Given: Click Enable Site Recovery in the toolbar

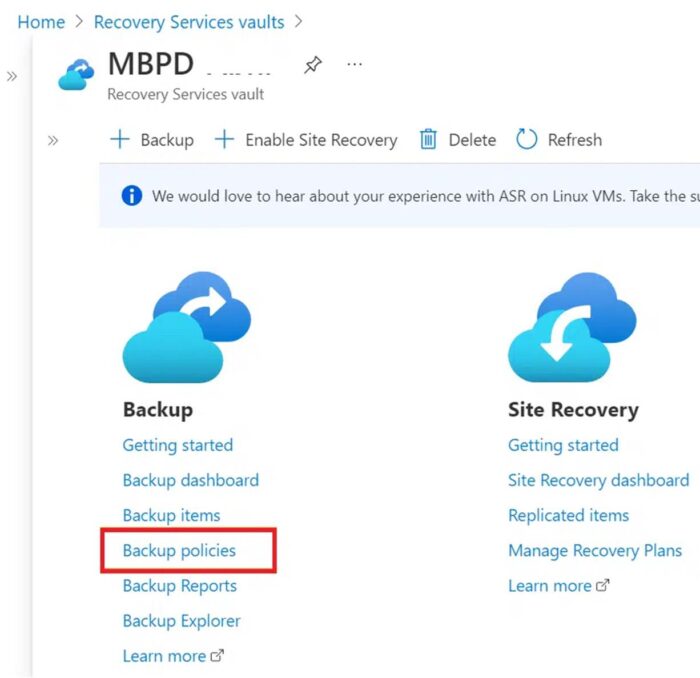Looking at the screenshot, I should click(321, 140).
